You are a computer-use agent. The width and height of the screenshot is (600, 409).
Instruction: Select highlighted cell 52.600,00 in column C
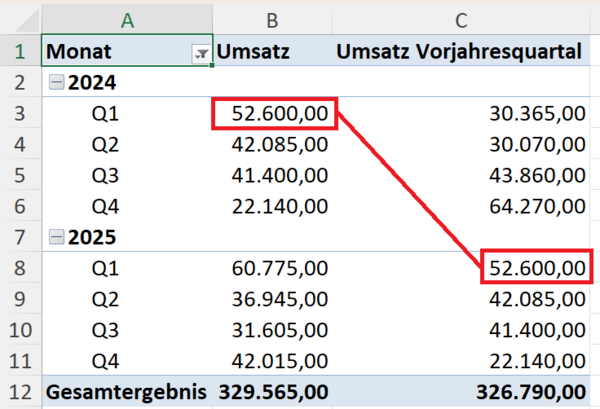[535, 268]
